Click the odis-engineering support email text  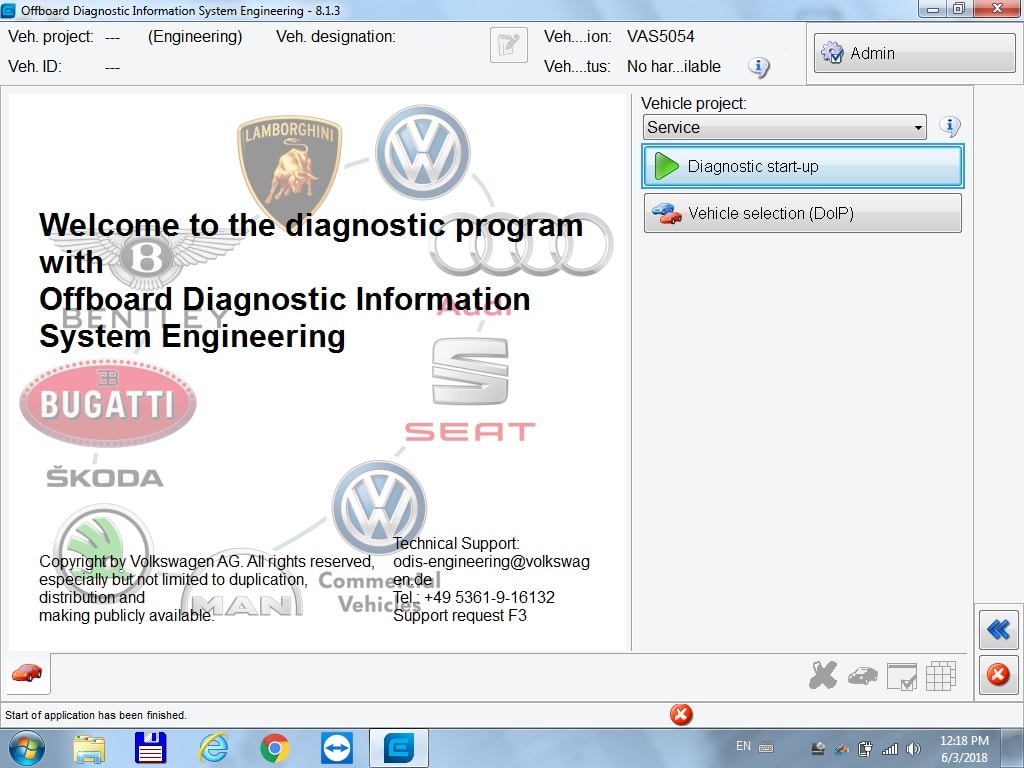click(491, 570)
